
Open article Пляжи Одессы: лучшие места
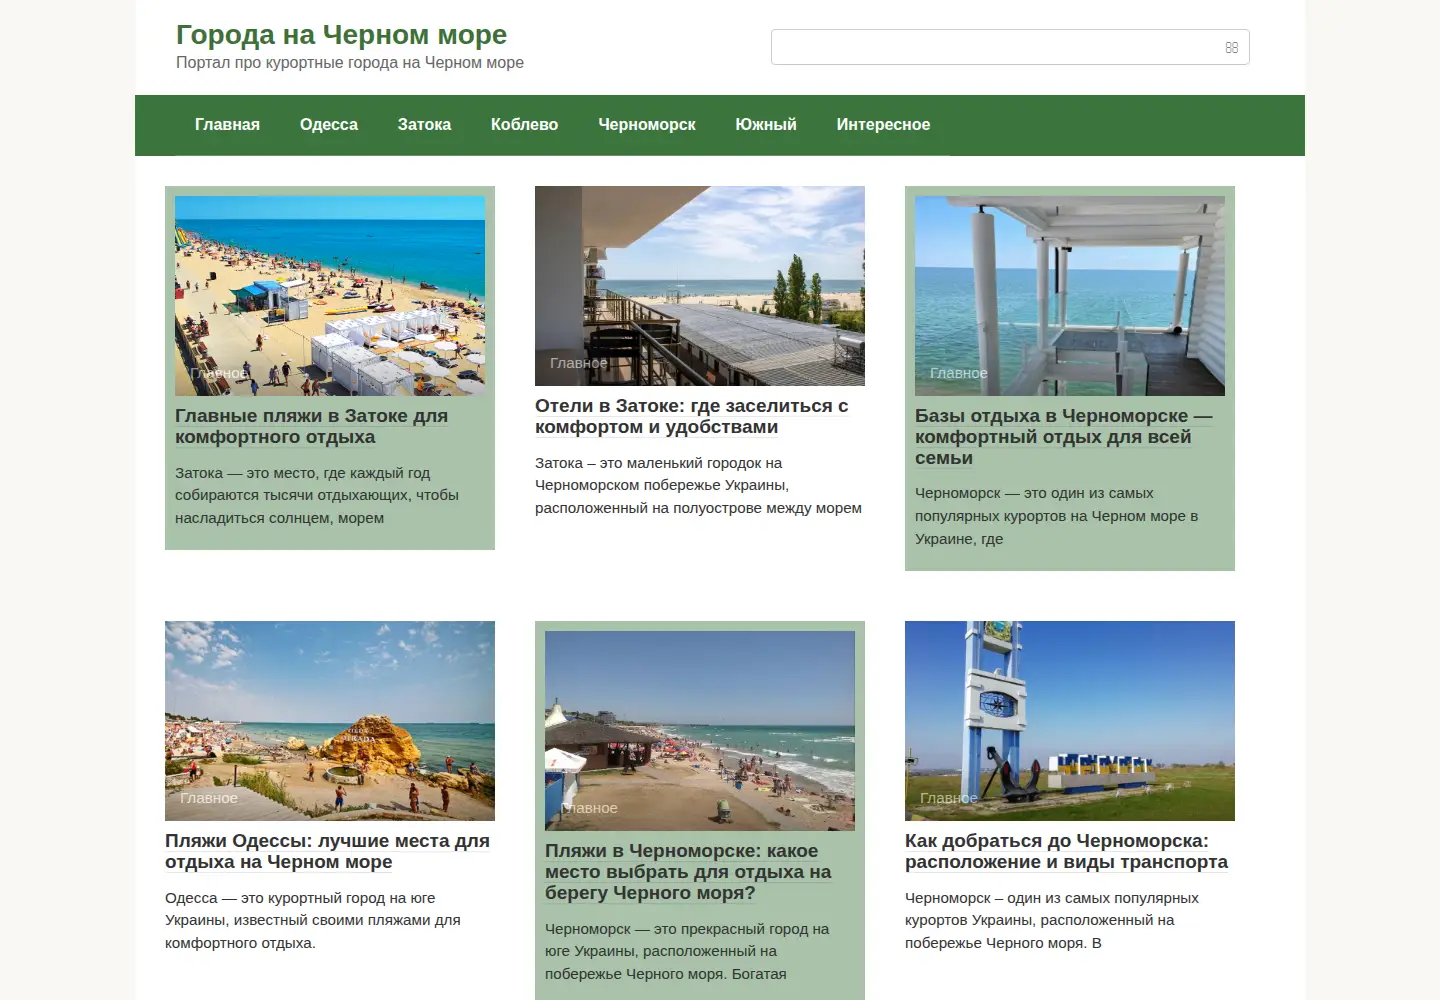point(327,851)
